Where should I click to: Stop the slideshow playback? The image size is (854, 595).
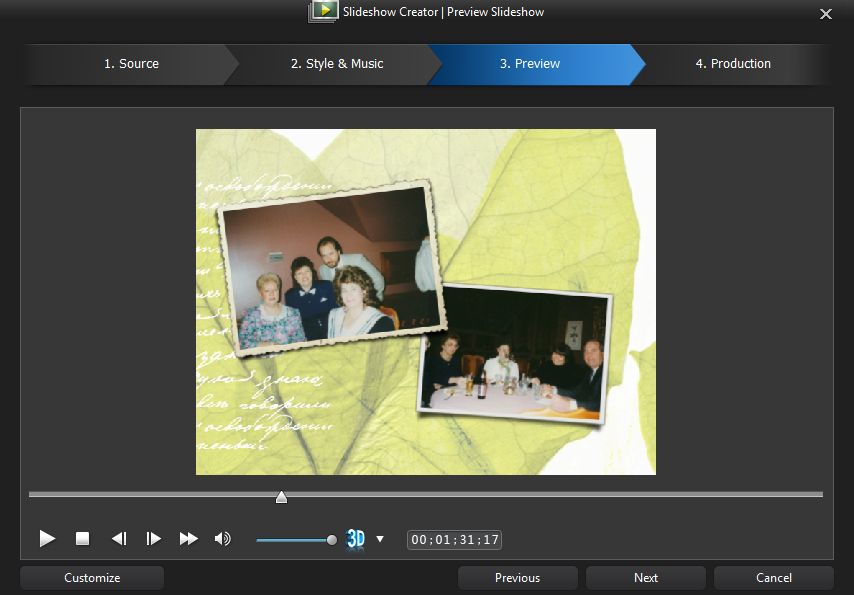[x=83, y=539]
